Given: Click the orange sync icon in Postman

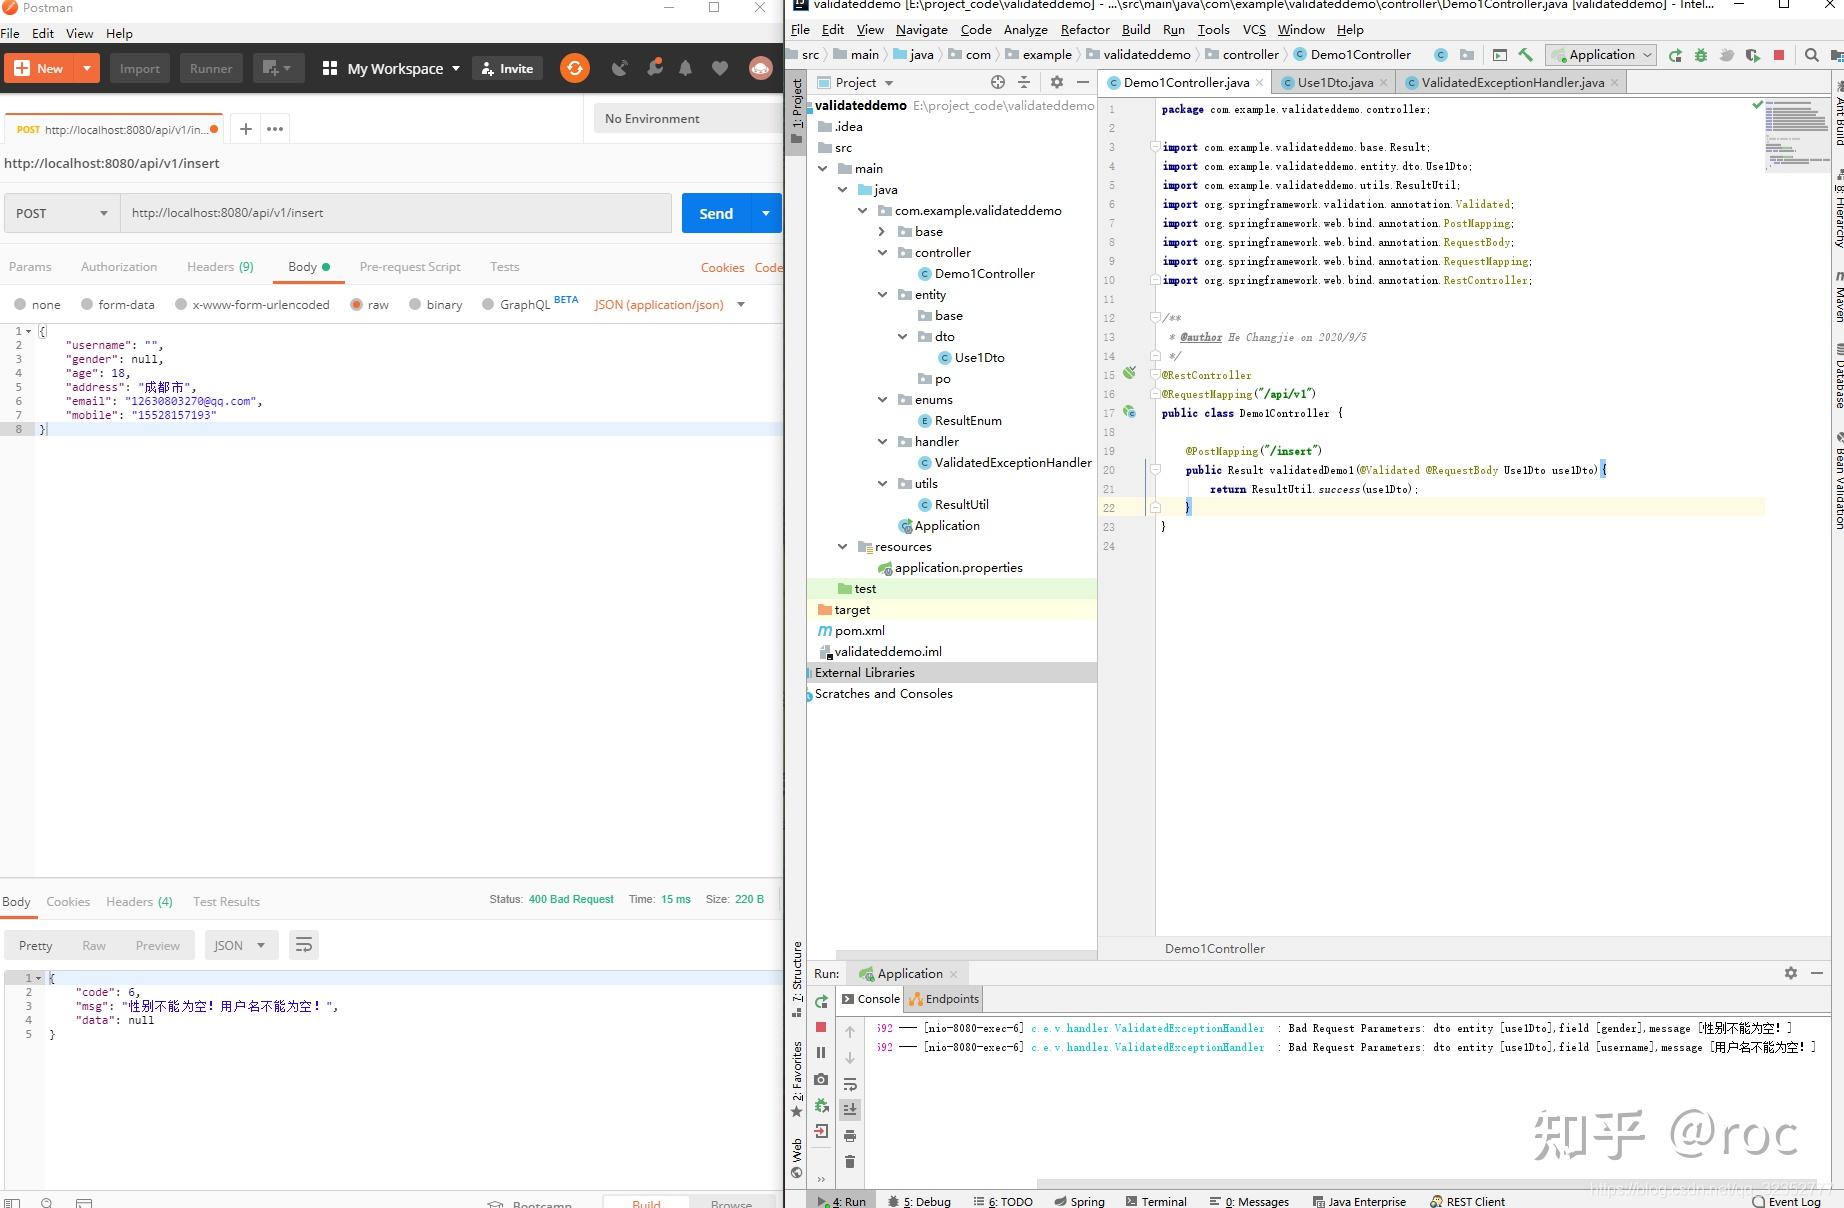Looking at the screenshot, I should tap(574, 68).
